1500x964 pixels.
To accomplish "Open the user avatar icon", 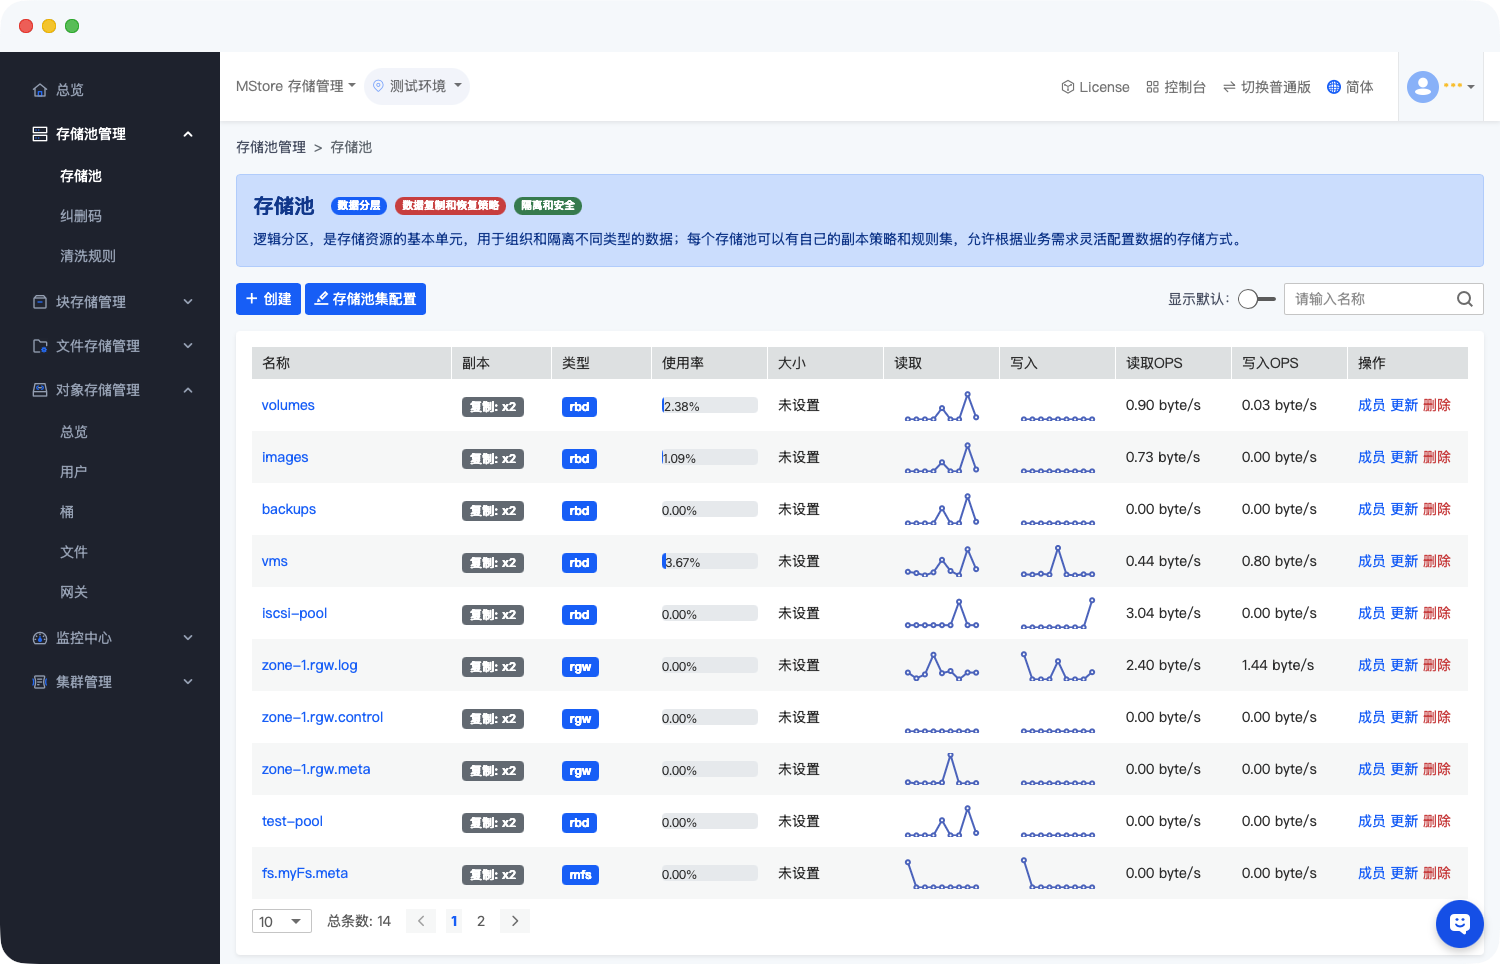I will coord(1422,87).
